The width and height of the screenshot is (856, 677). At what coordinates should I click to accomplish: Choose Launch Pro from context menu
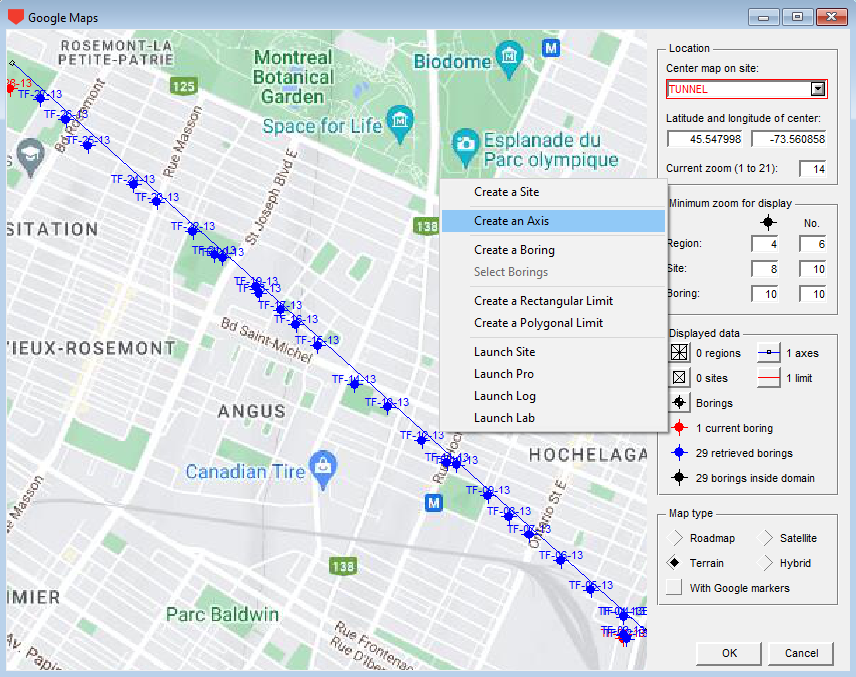[554, 373]
